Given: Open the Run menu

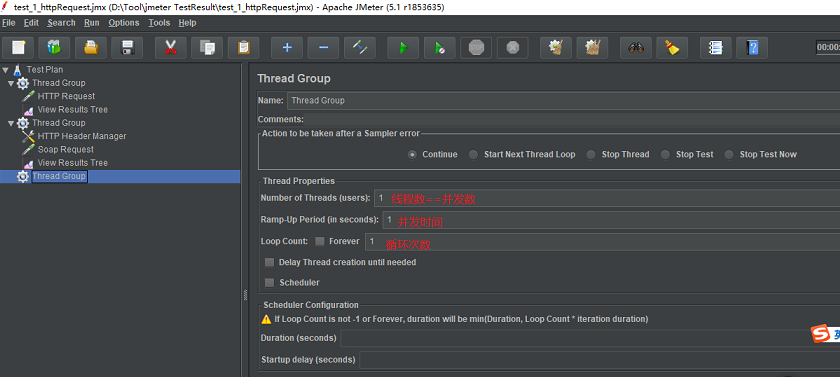Looking at the screenshot, I should [x=92, y=22].
